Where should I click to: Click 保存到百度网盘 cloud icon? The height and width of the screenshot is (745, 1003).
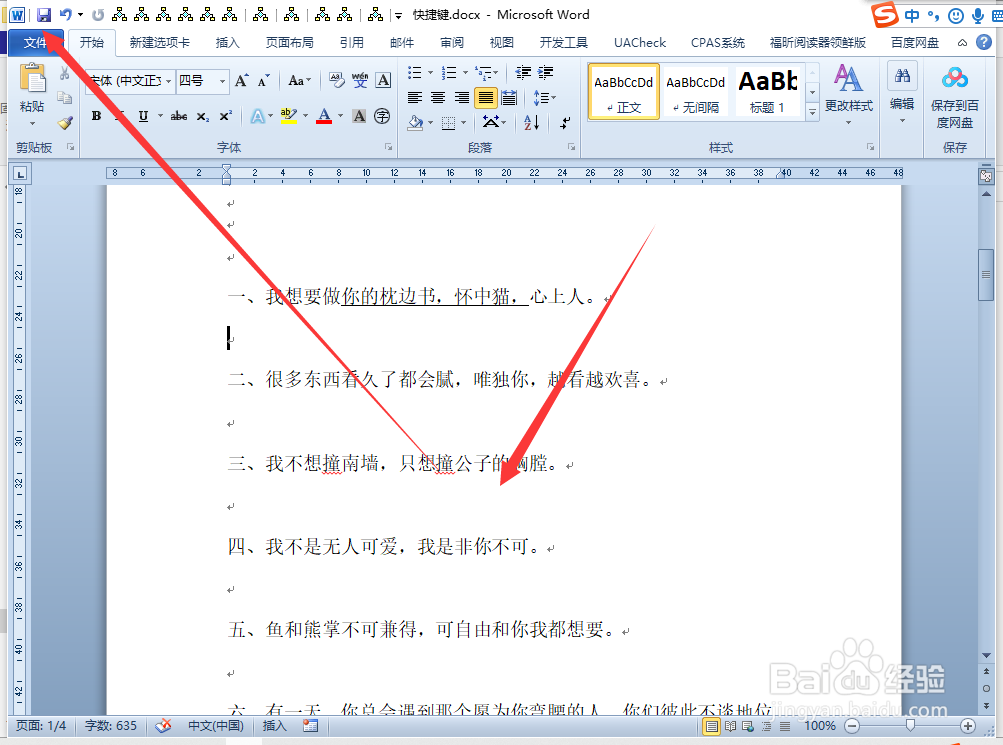(954, 78)
